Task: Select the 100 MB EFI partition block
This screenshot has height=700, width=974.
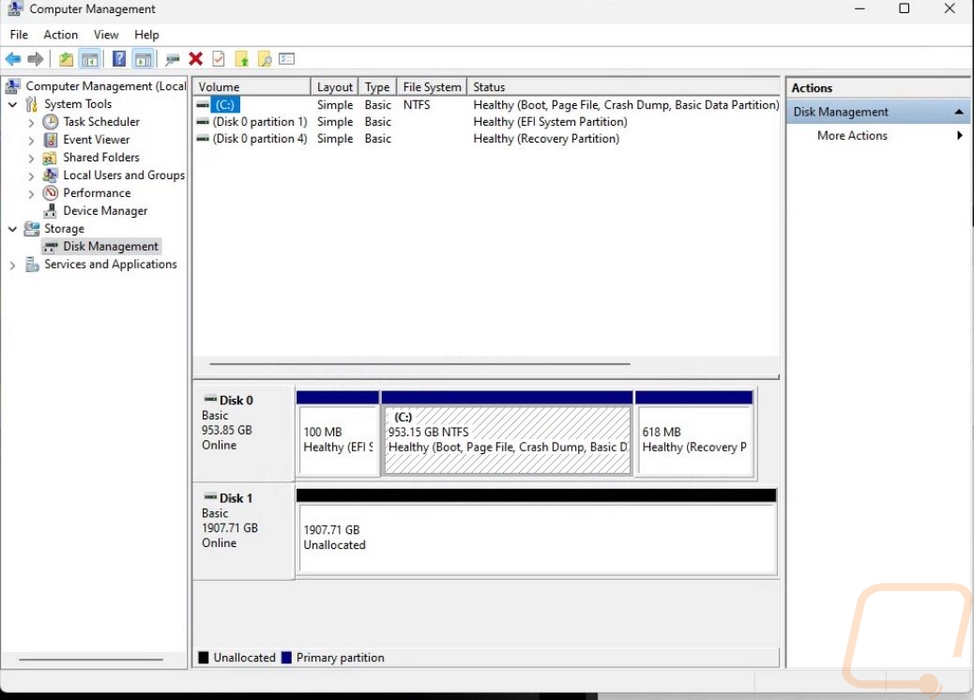Action: point(338,434)
